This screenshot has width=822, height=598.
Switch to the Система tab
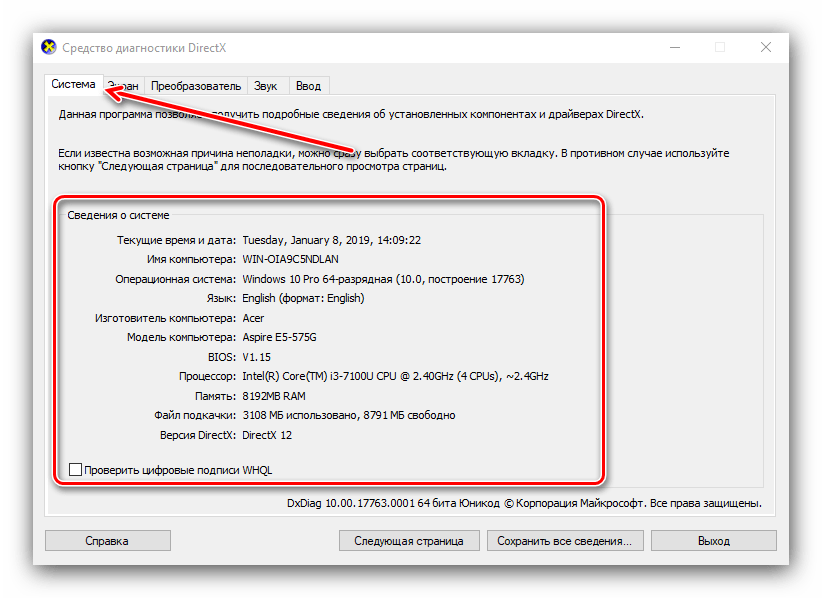pyautogui.click(x=73, y=85)
